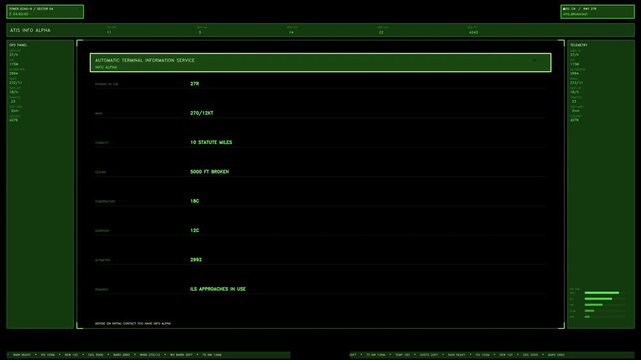This screenshot has width=641, height=360.
Task: Select the advise on initial contact note
Action: [133, 324]
